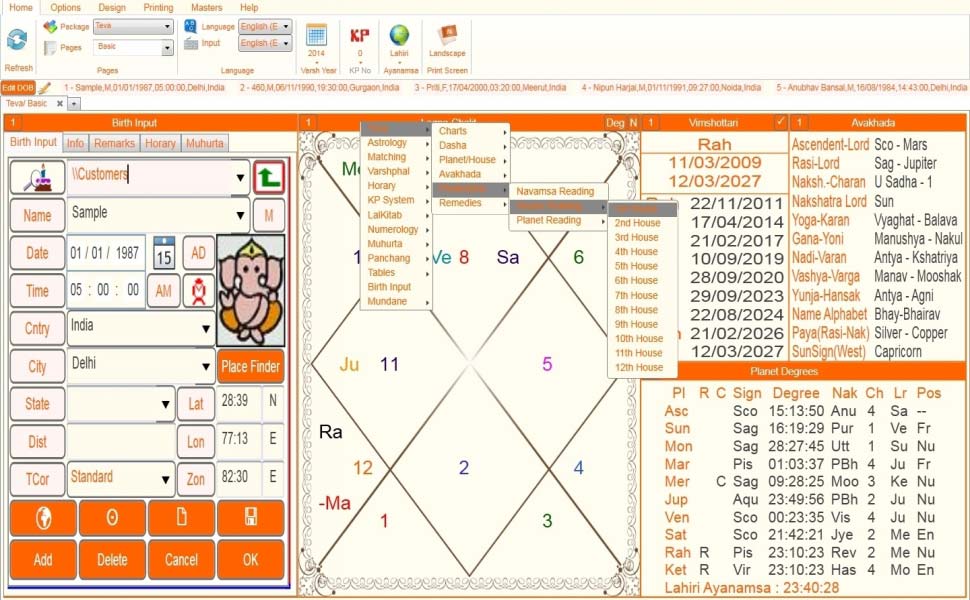Toggle latitude N direction

coord(273,401)
